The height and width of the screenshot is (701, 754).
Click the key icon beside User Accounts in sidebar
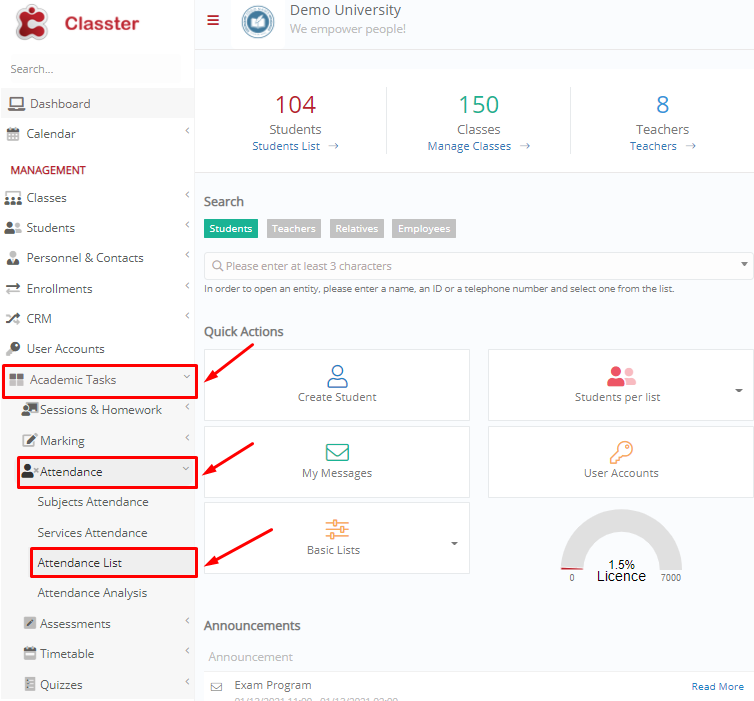[13, 348]
